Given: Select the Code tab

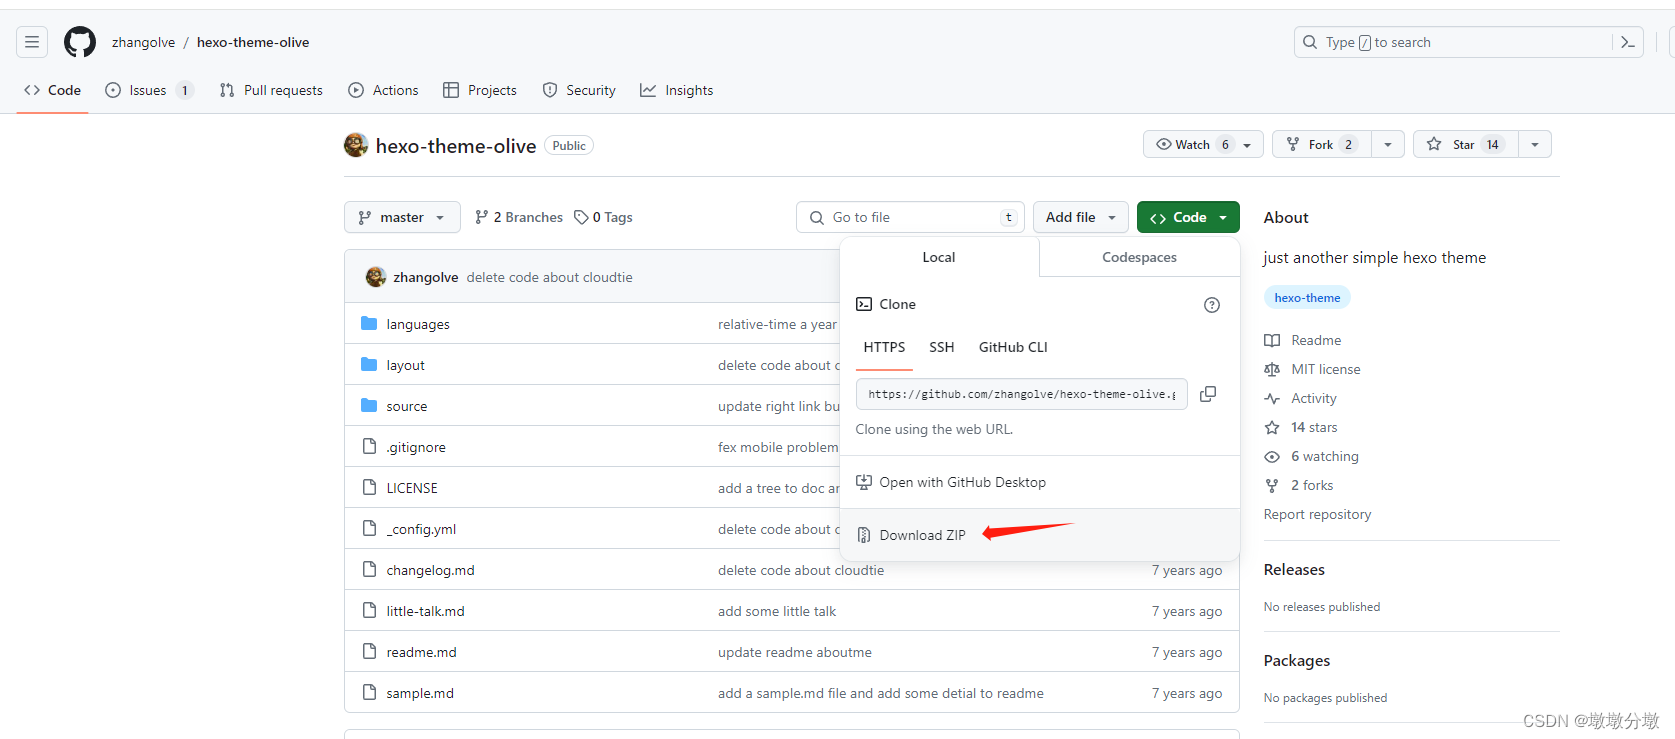Looking at the screenshot, I should coord(52,90).
